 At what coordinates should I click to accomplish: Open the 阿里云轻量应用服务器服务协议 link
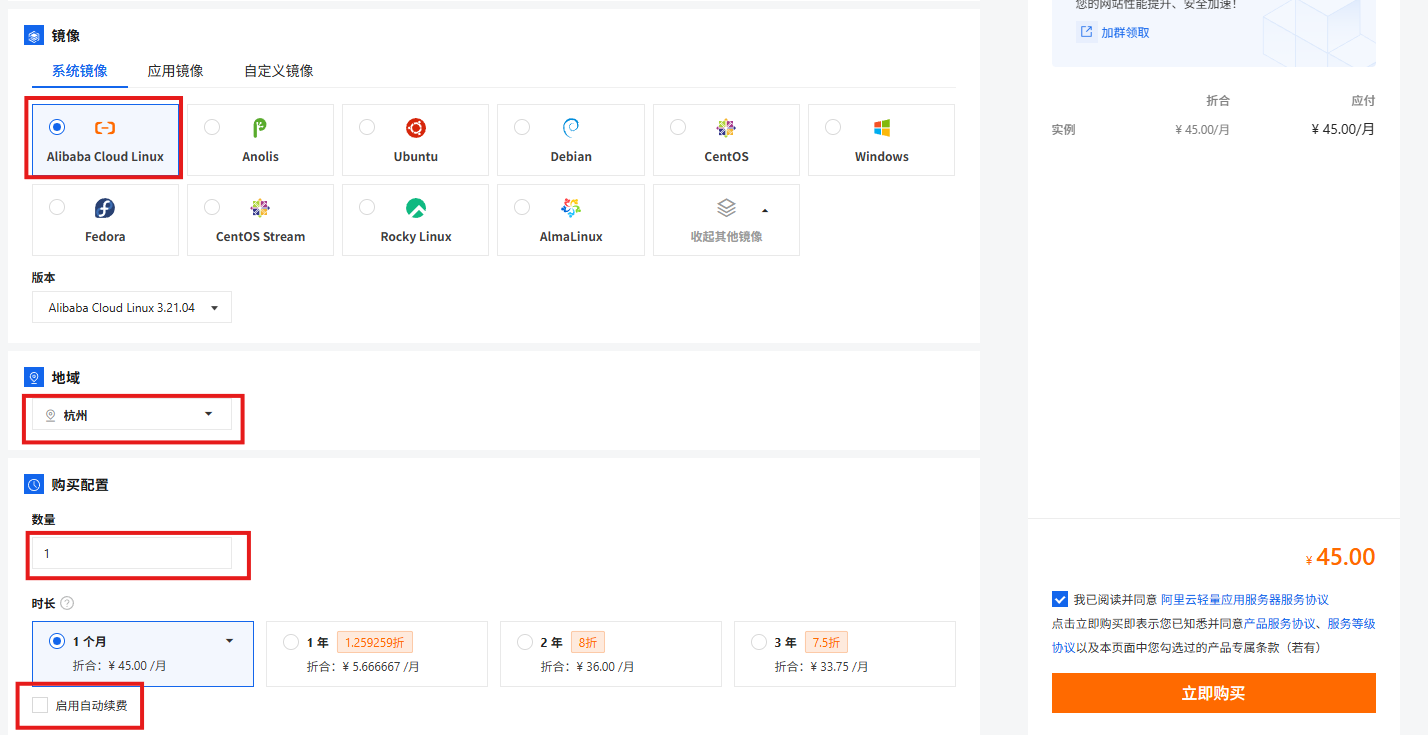[1245, 600]
